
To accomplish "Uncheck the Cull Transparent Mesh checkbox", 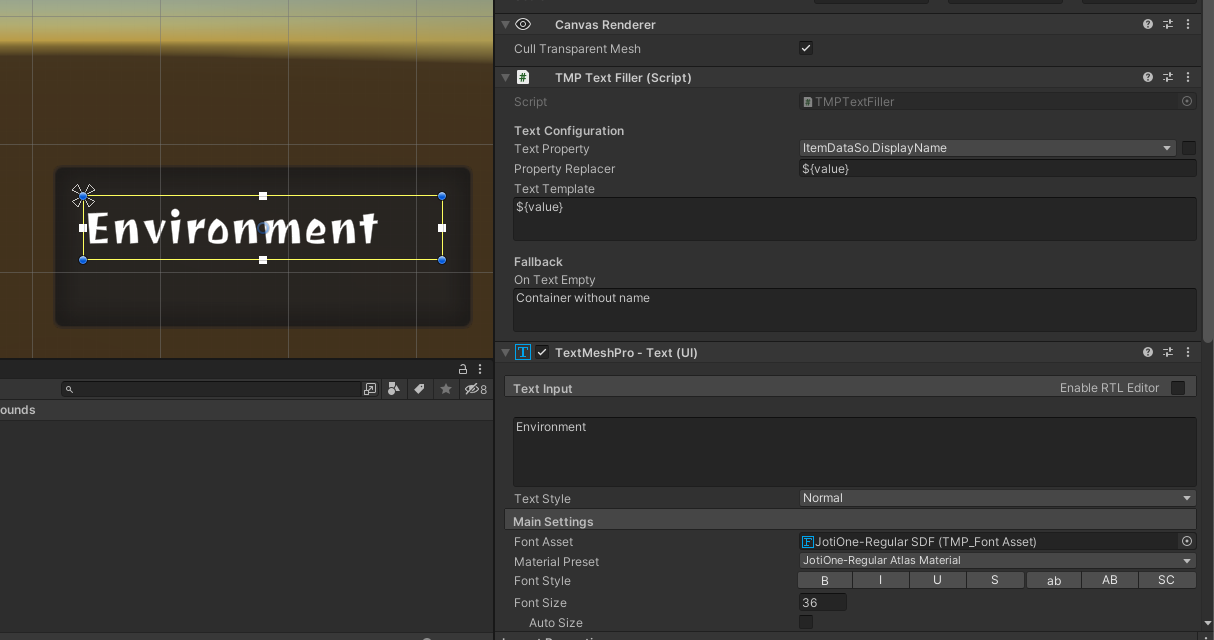I will 805,48.
